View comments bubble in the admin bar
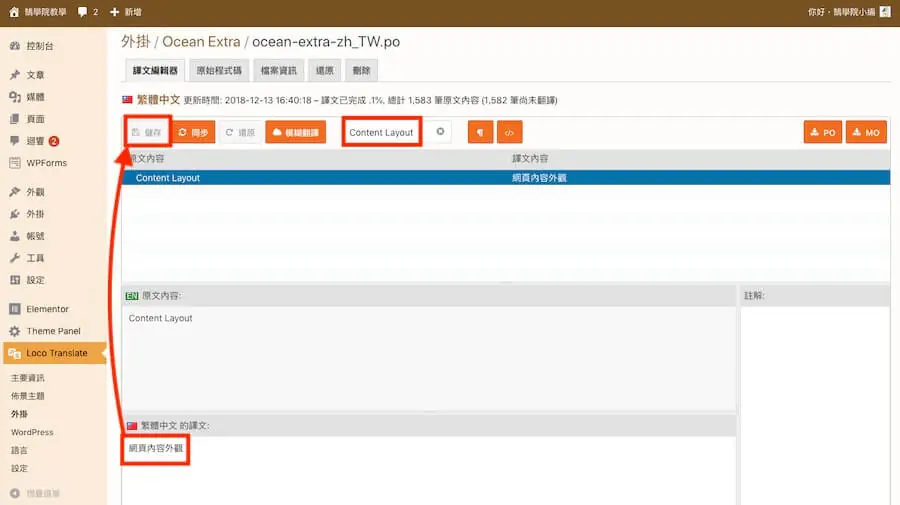Viewport: 900px width, 505px height. coord(88,12)
